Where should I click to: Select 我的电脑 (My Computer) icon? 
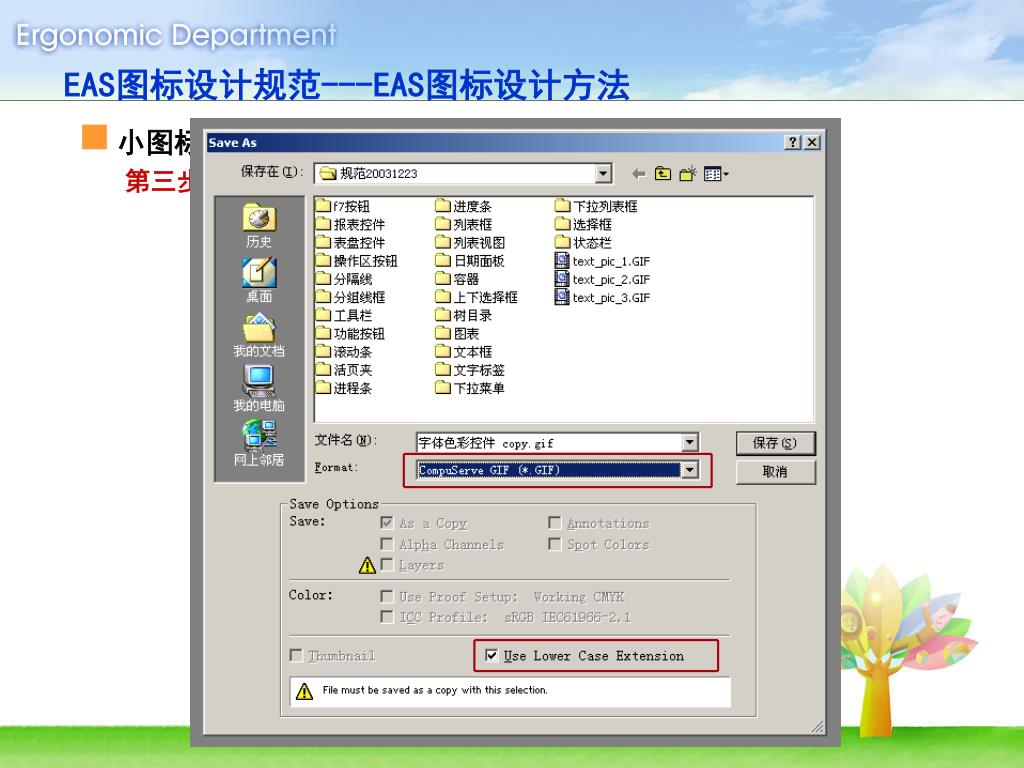point(259,389)
